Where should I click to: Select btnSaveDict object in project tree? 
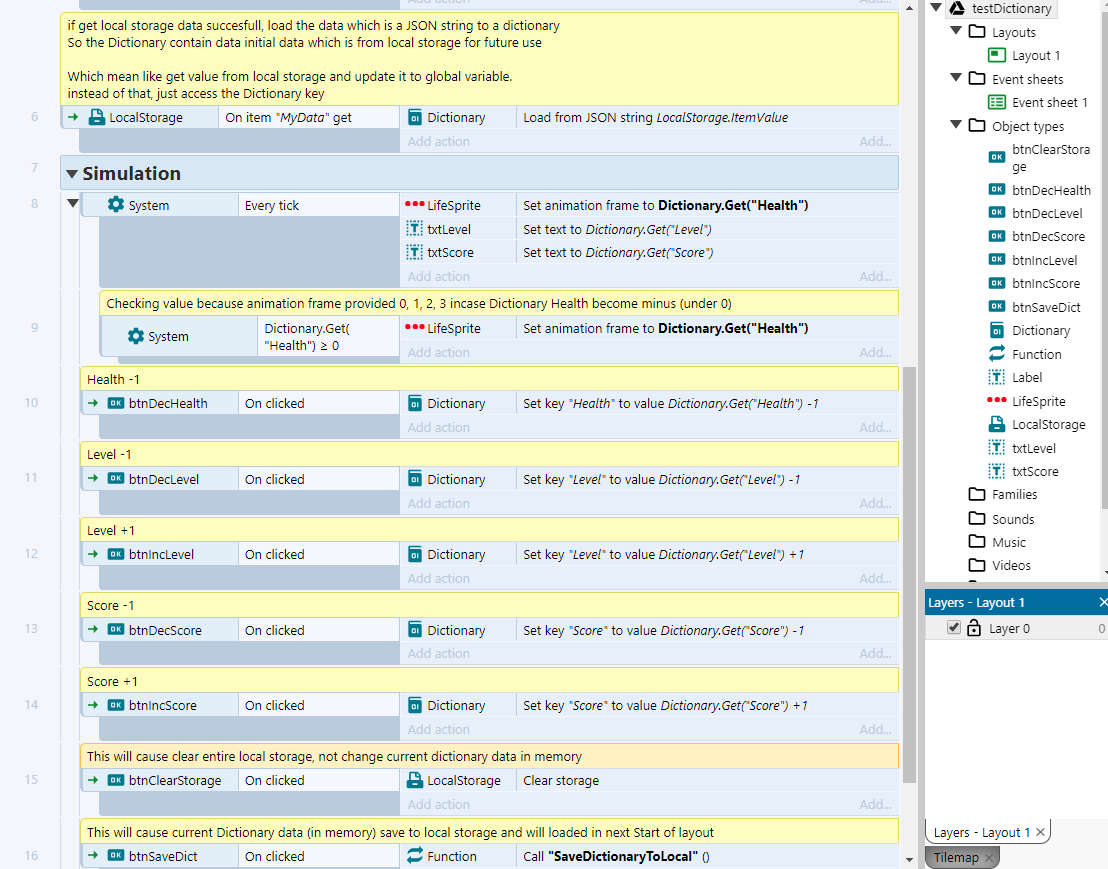point(1046,307)
